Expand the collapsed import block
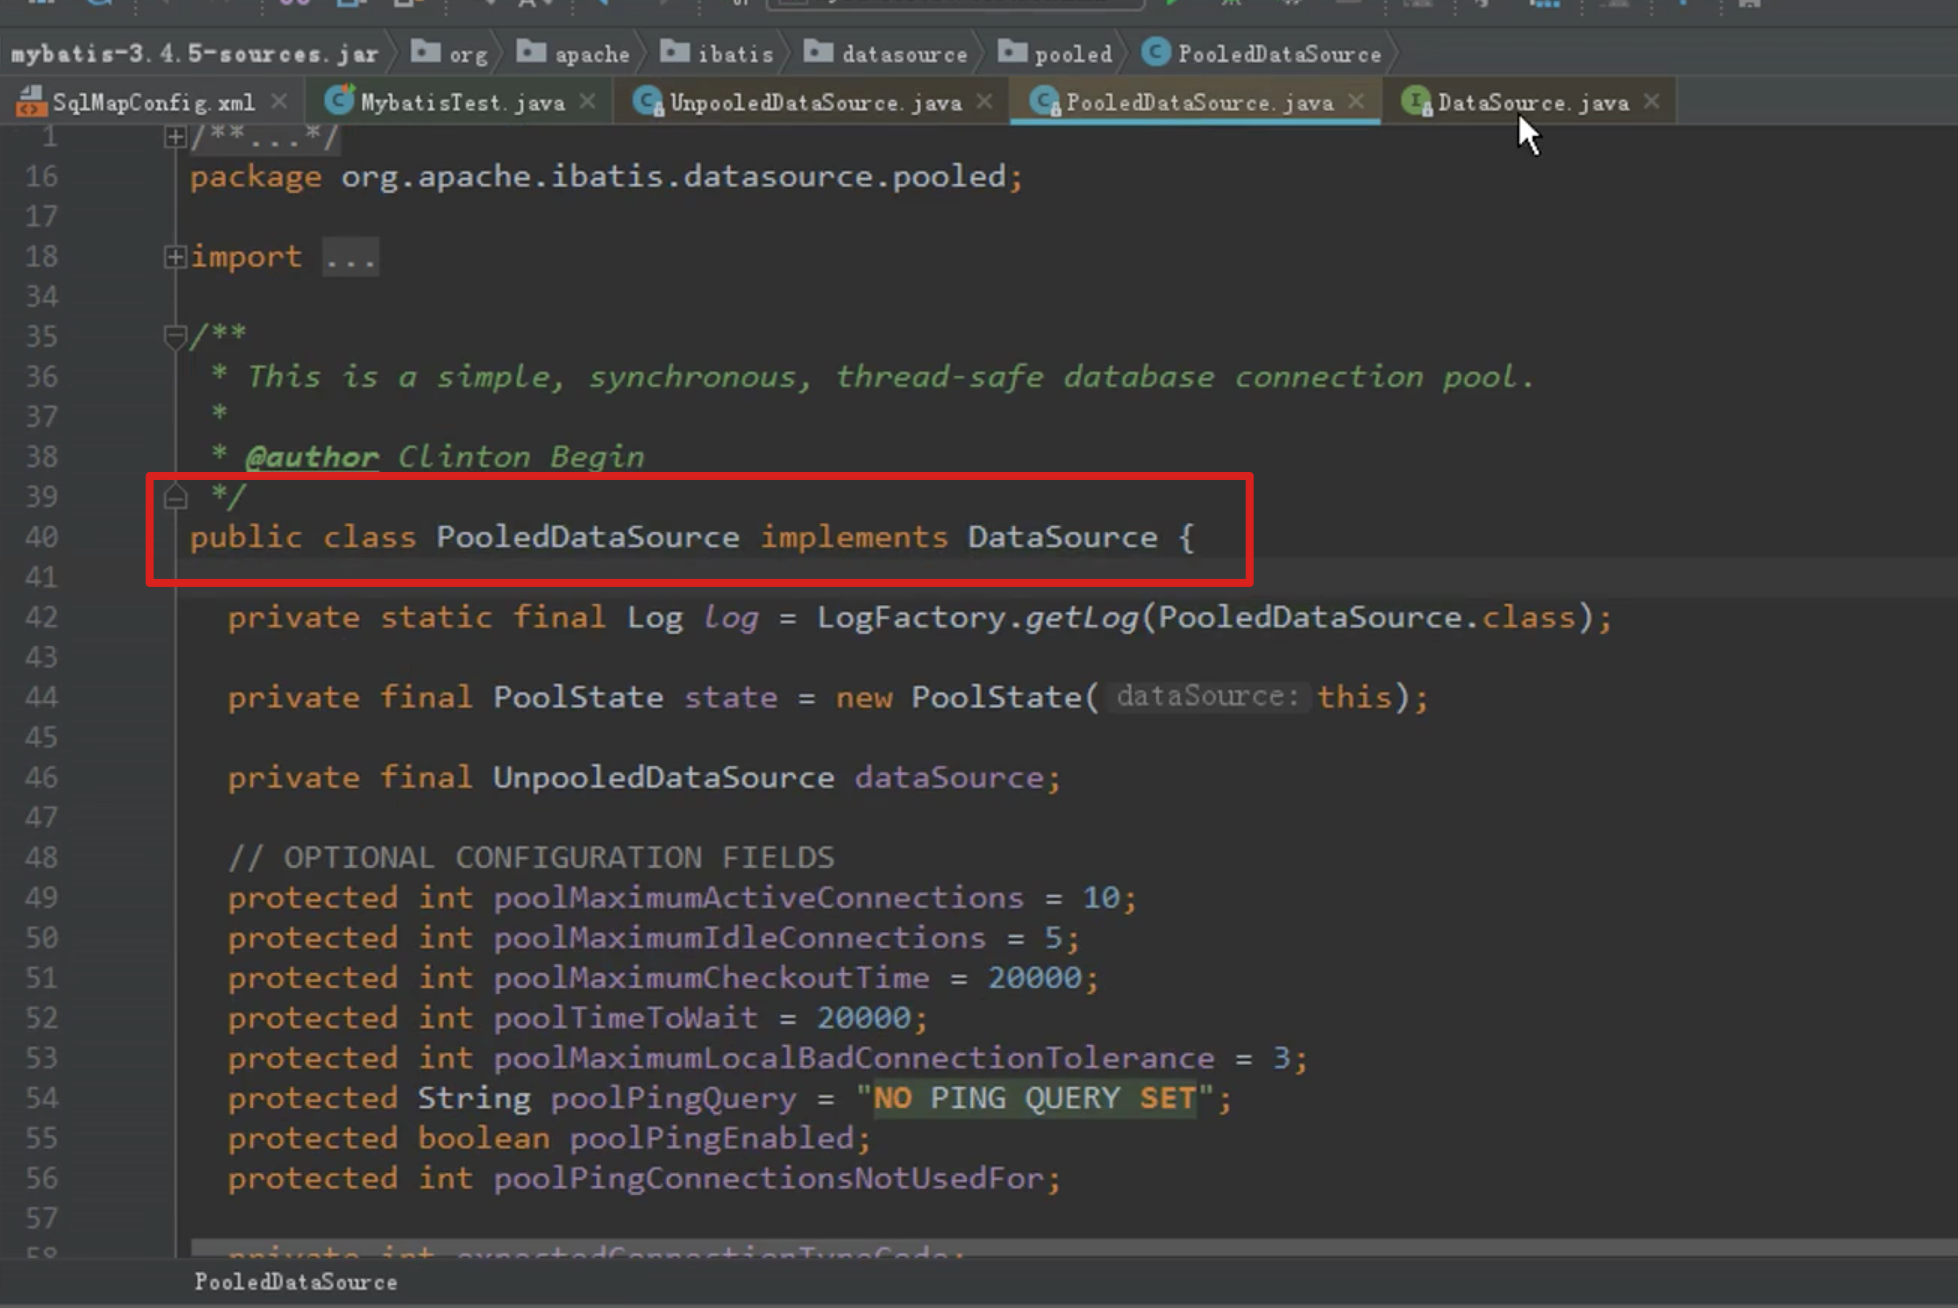The height and width of the screenshot is (1308, 1958). pyautogui.click(x=175, y=257)
